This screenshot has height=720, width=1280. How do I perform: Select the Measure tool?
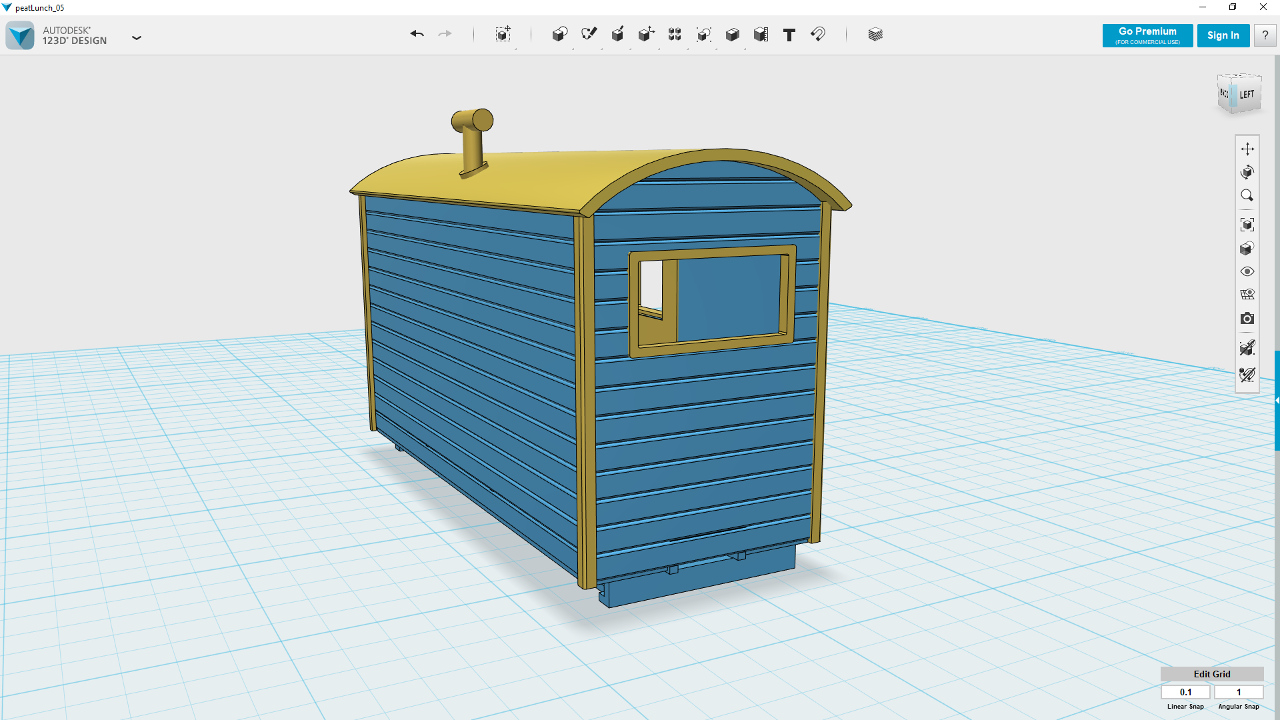761,34
